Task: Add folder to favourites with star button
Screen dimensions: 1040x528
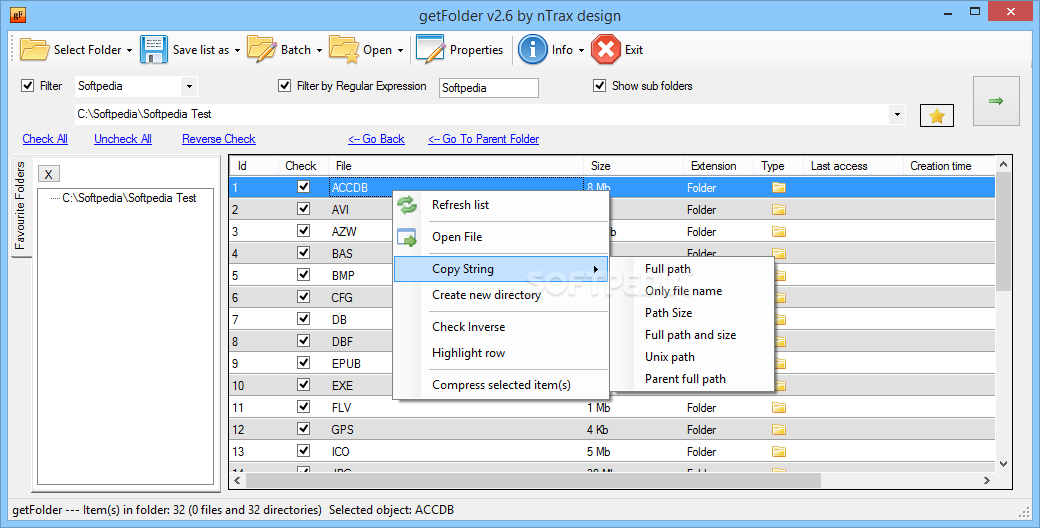Action: click(x=937, y=116)
